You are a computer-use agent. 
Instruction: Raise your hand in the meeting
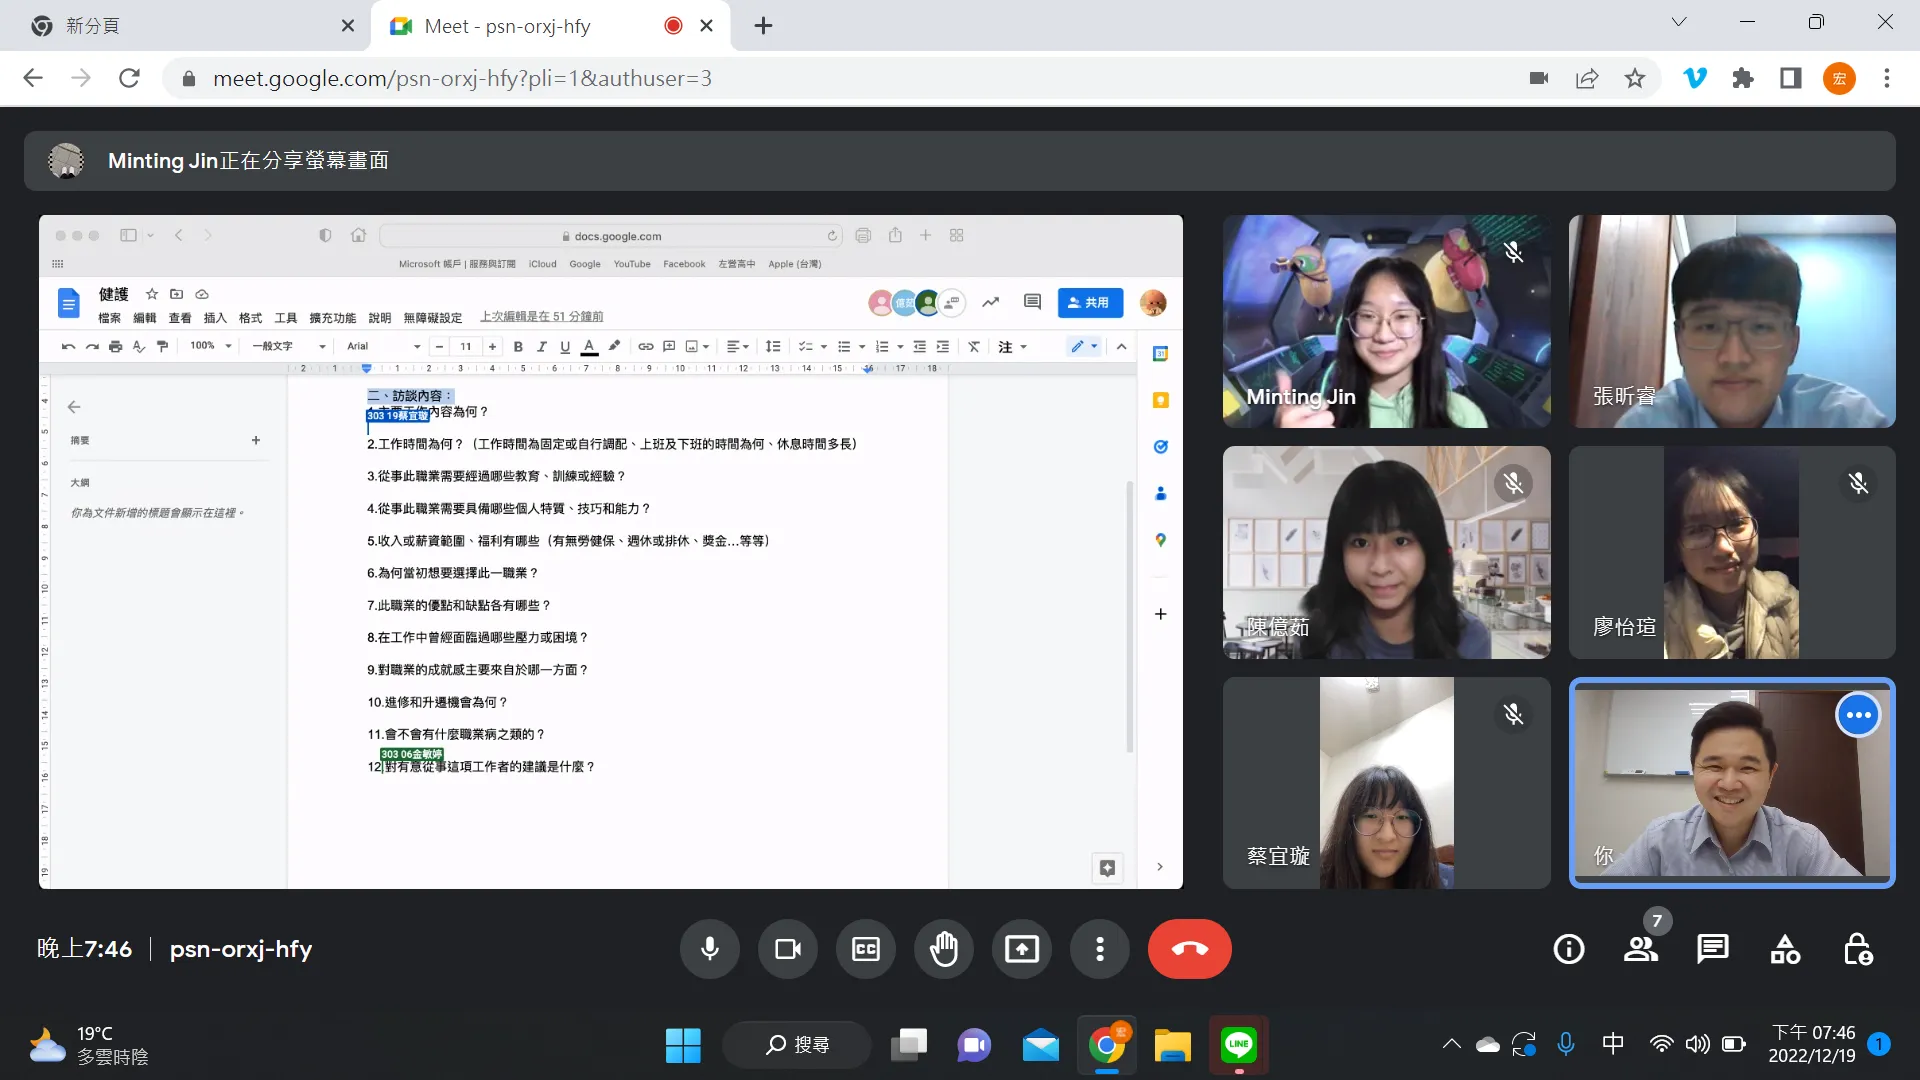[943, 949]
